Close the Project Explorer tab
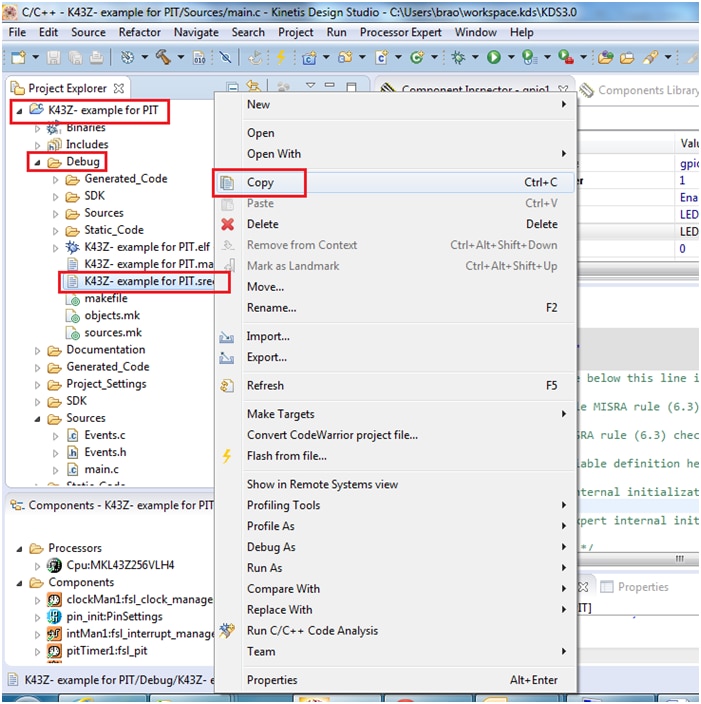The width and height of the screenshot is (701, 704). click(119, 88)
